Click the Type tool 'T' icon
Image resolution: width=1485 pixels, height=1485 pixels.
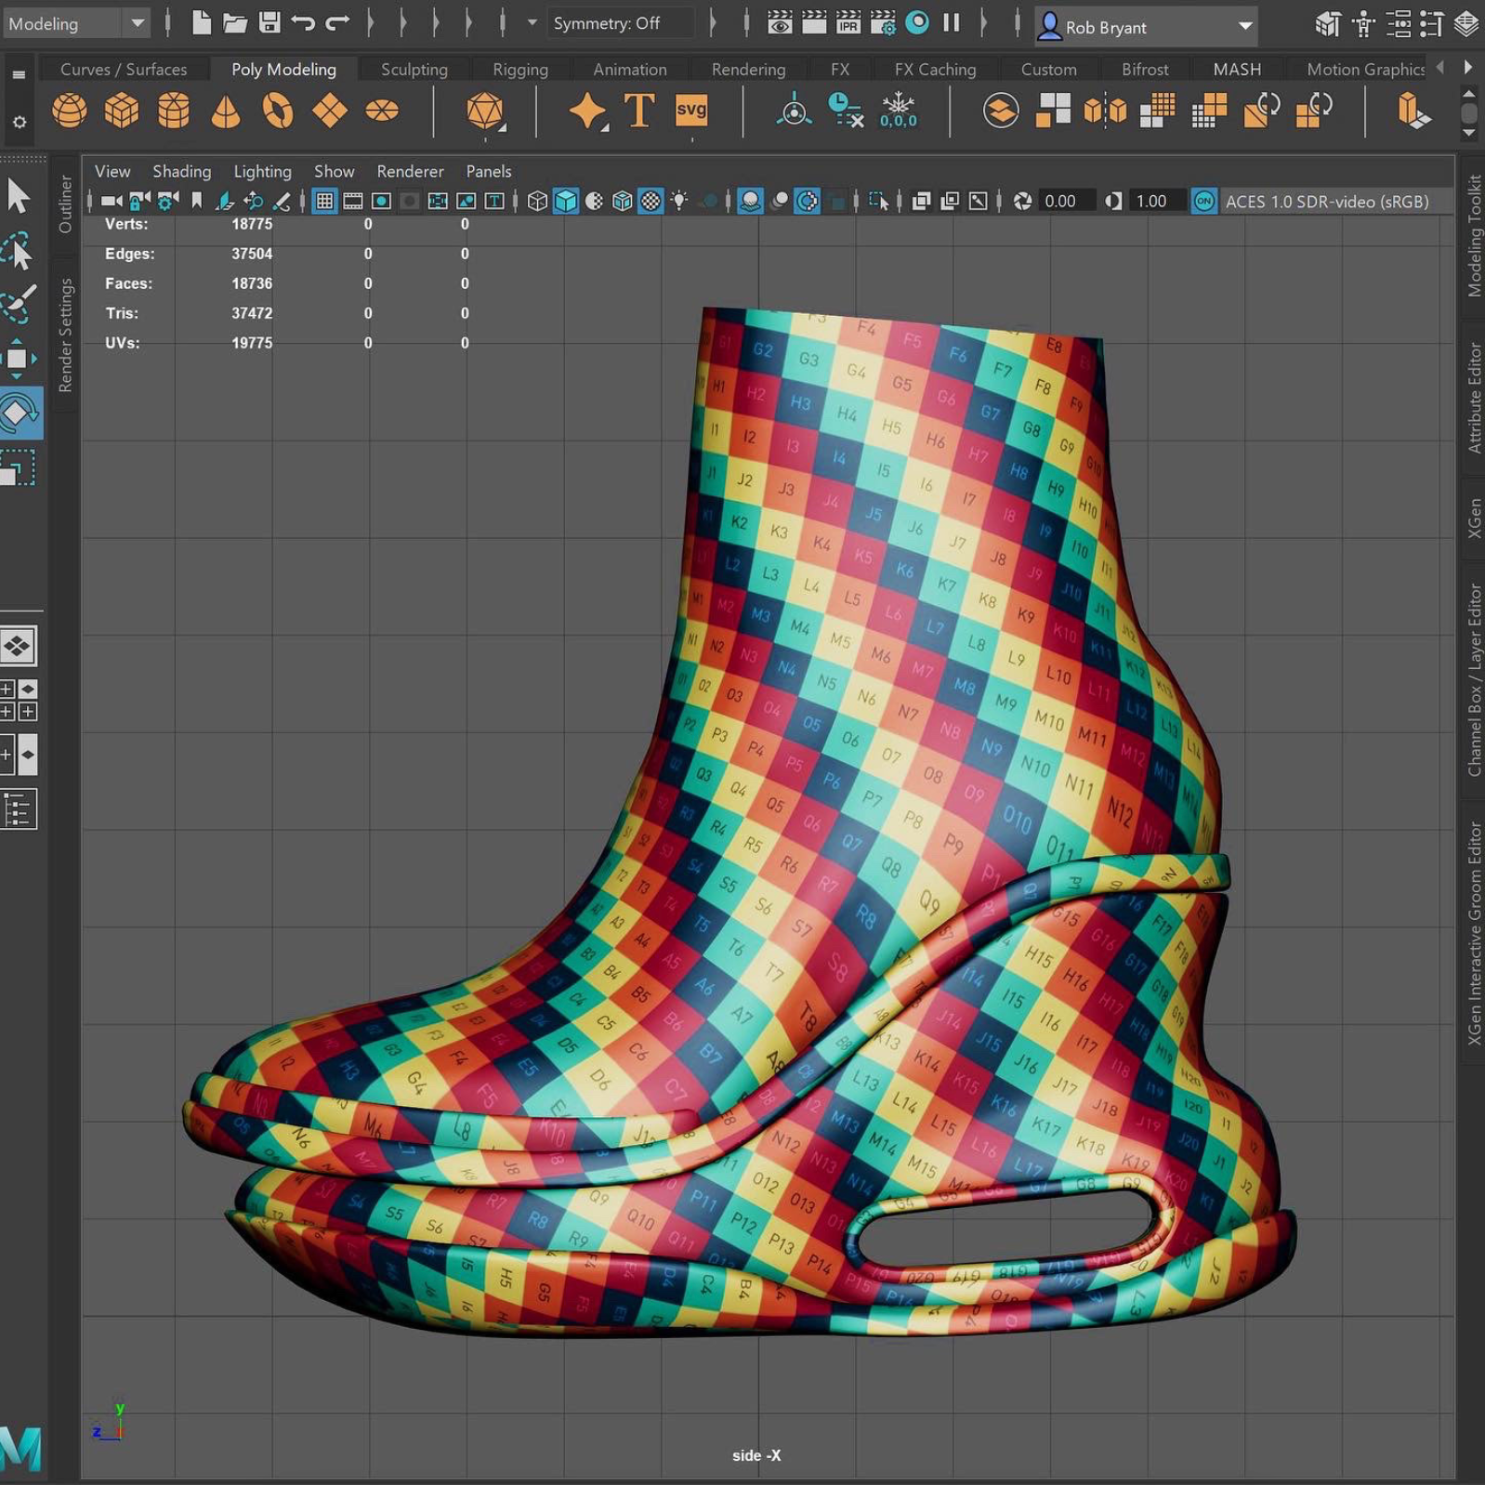coord(639,110)
